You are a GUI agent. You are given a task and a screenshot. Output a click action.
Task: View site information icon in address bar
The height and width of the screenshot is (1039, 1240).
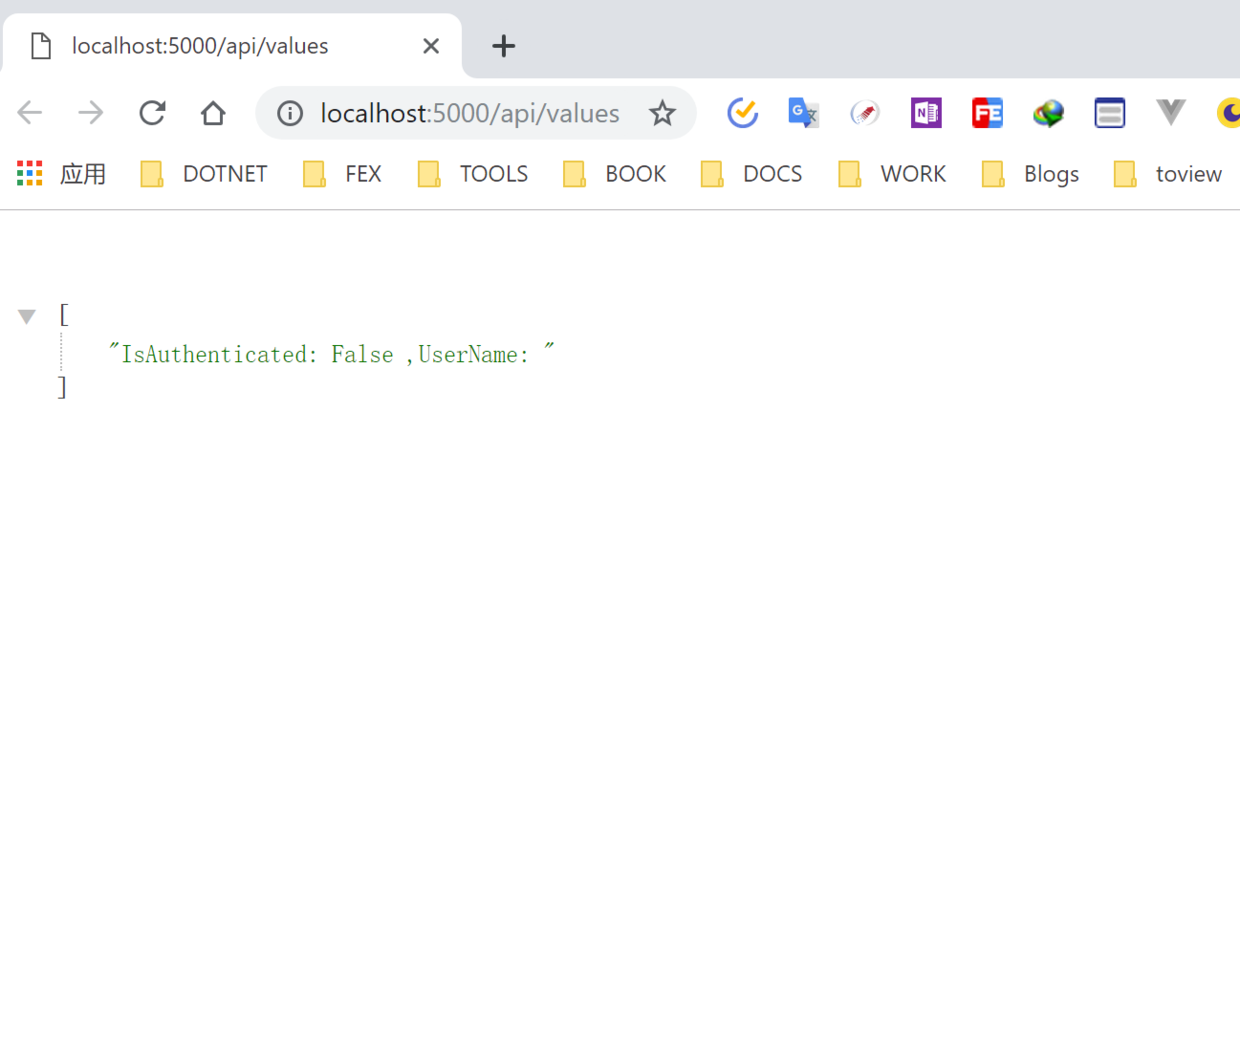tap(290, 113)
